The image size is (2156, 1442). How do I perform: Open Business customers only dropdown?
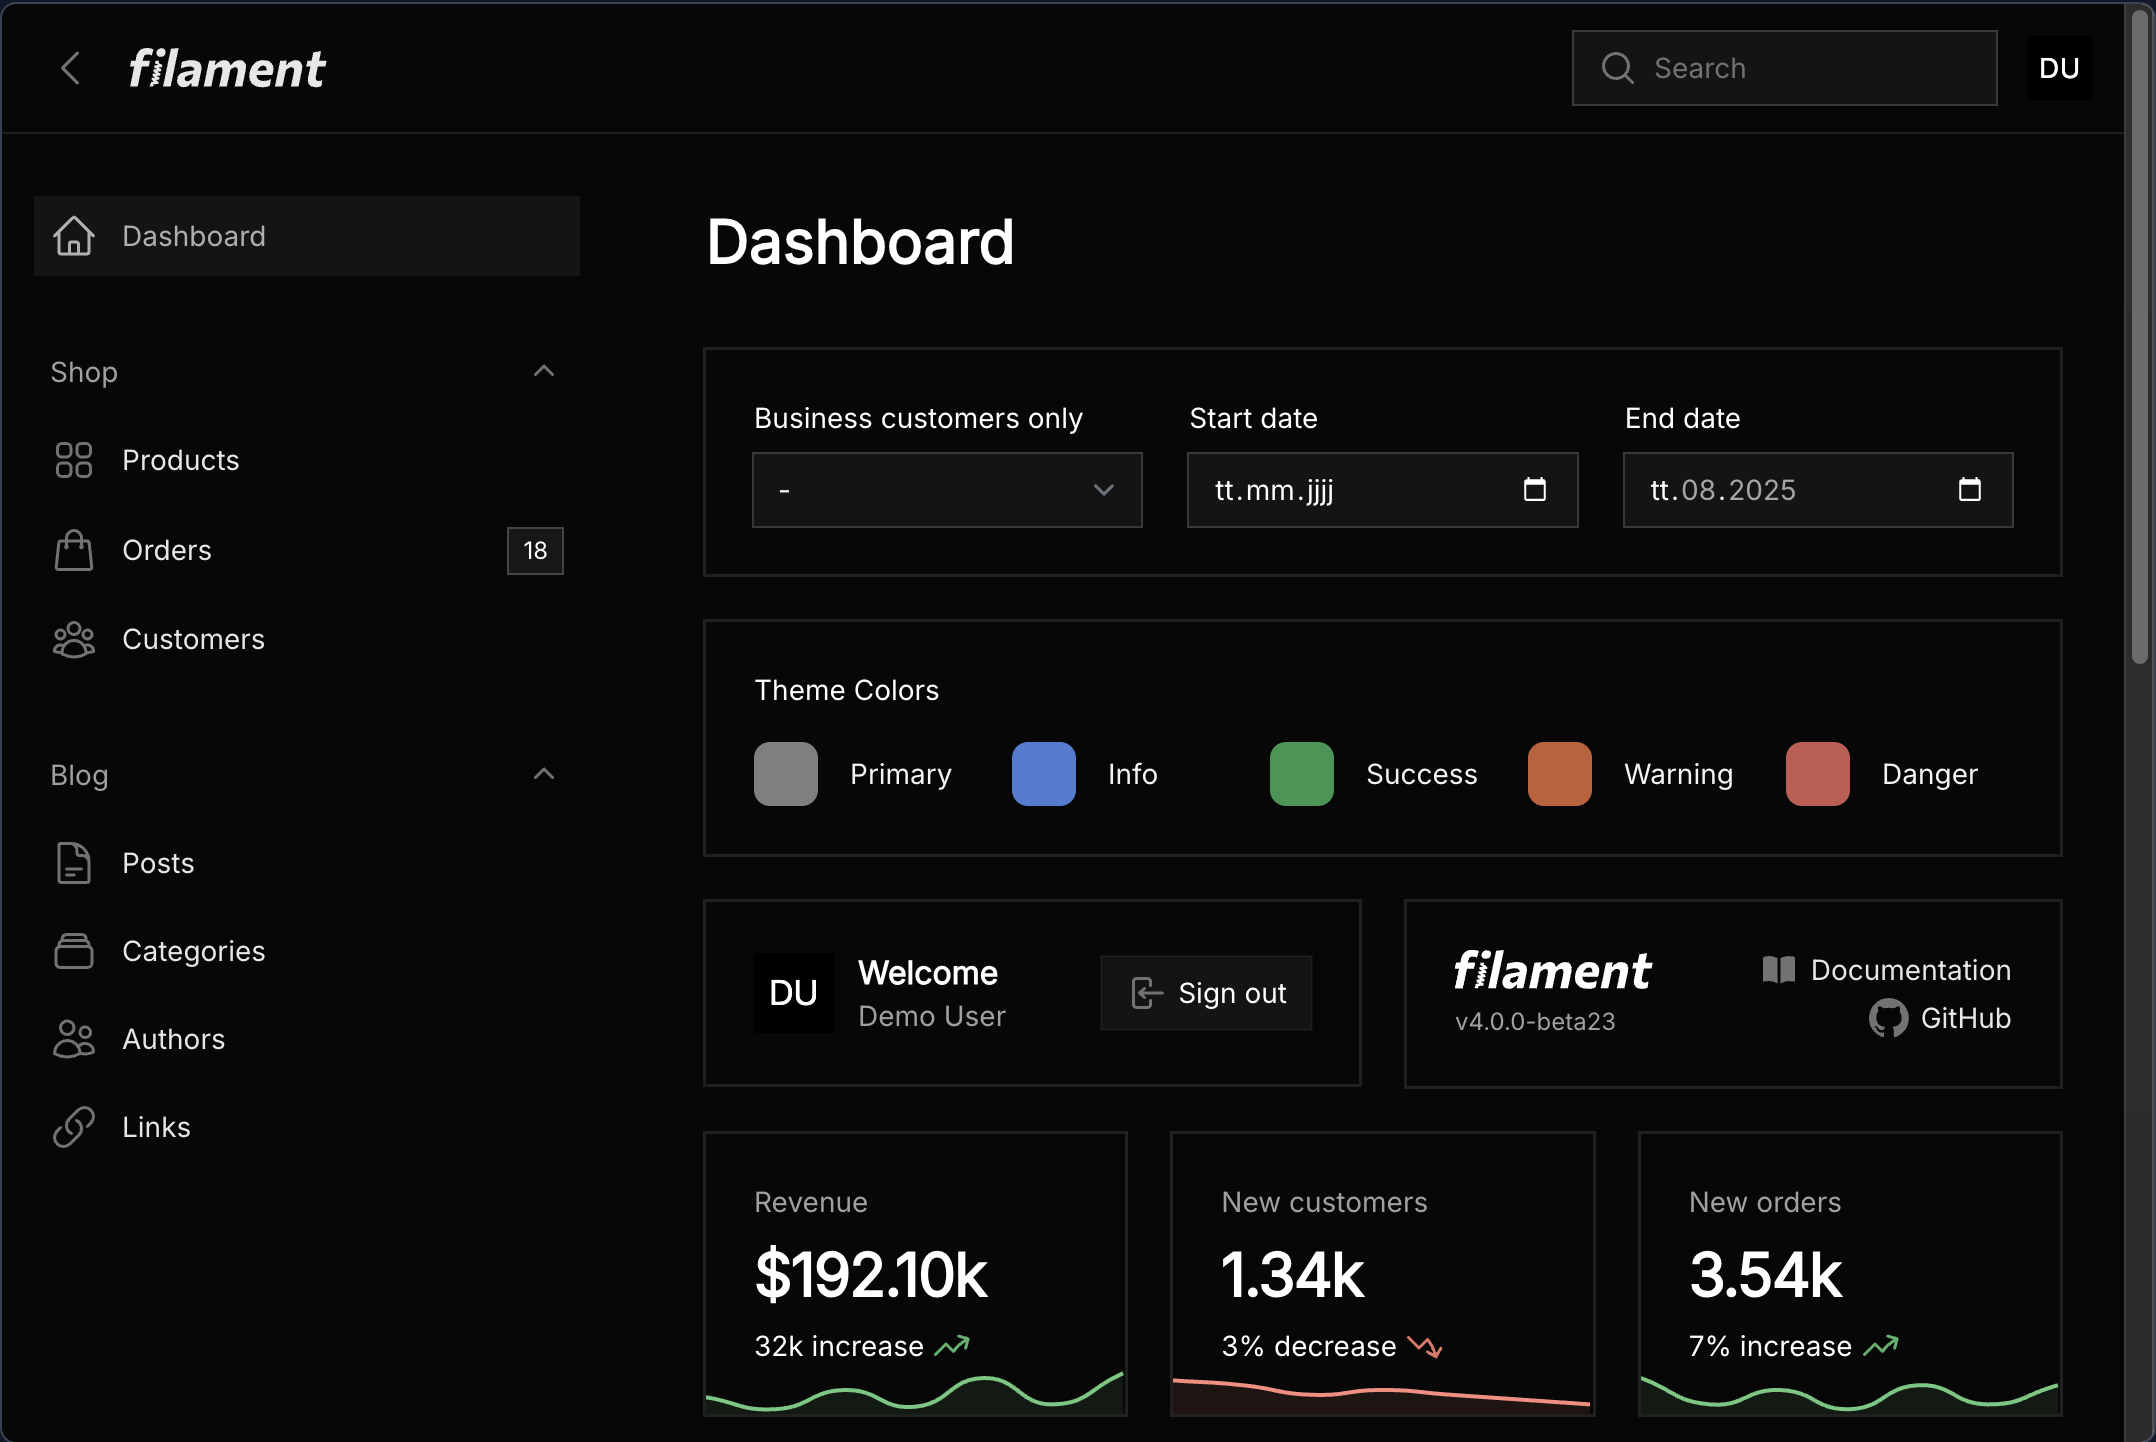pyautogui.click(x=946, y=490)
